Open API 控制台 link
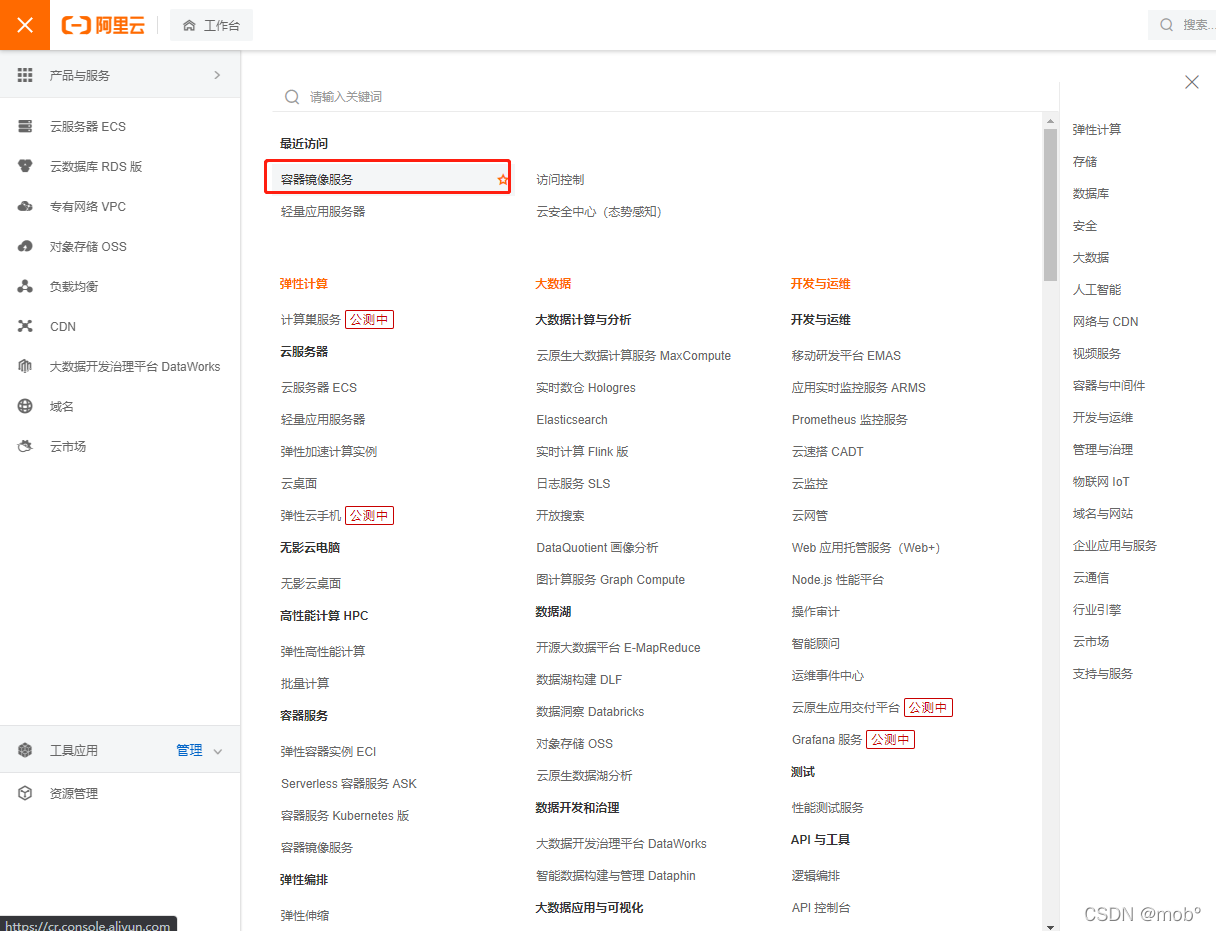The width and height of the screenshot is (1216, 931). [x=821, y=908]
